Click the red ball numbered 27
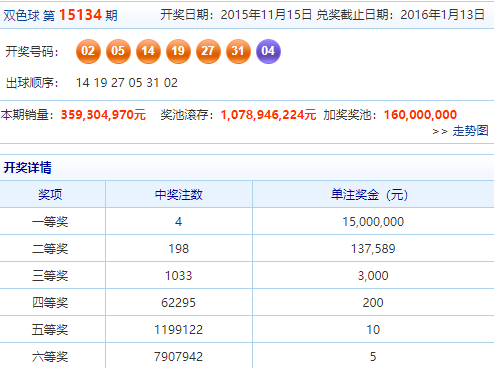Screen dimensions: 494x368 pyautogui.click(x=208, y=51)
